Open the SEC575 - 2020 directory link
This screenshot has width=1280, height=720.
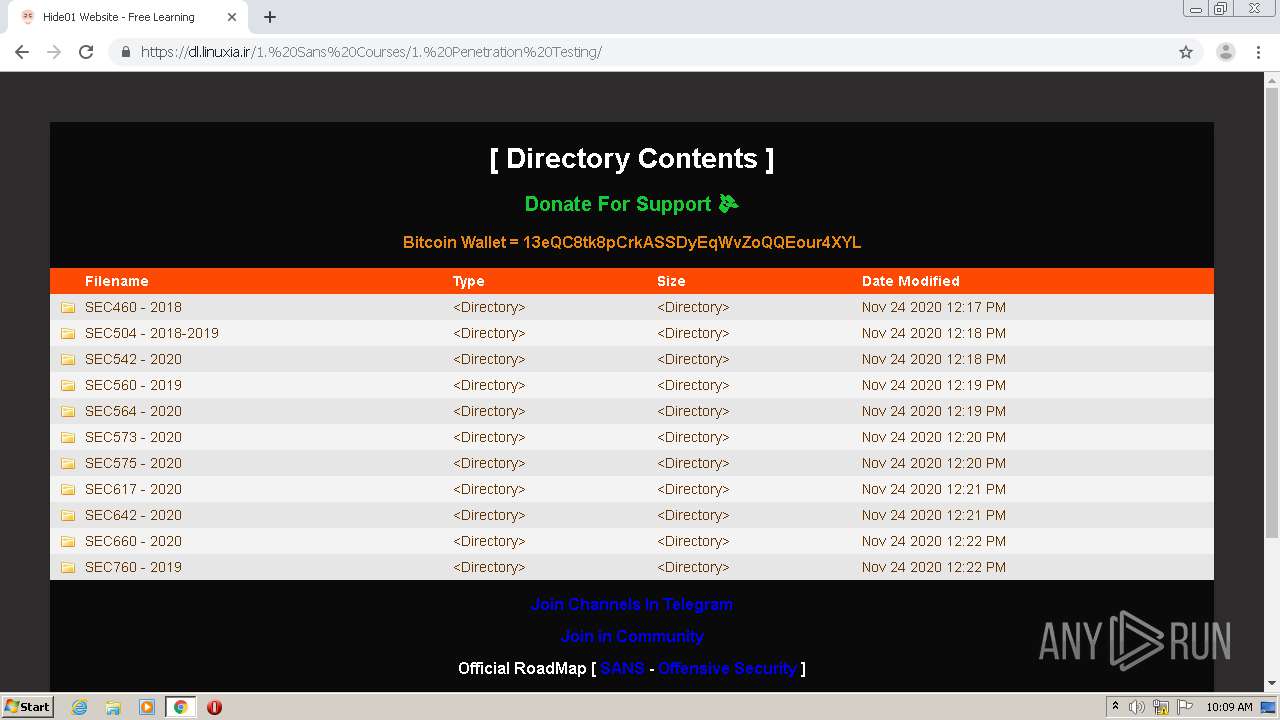(133, 463)
